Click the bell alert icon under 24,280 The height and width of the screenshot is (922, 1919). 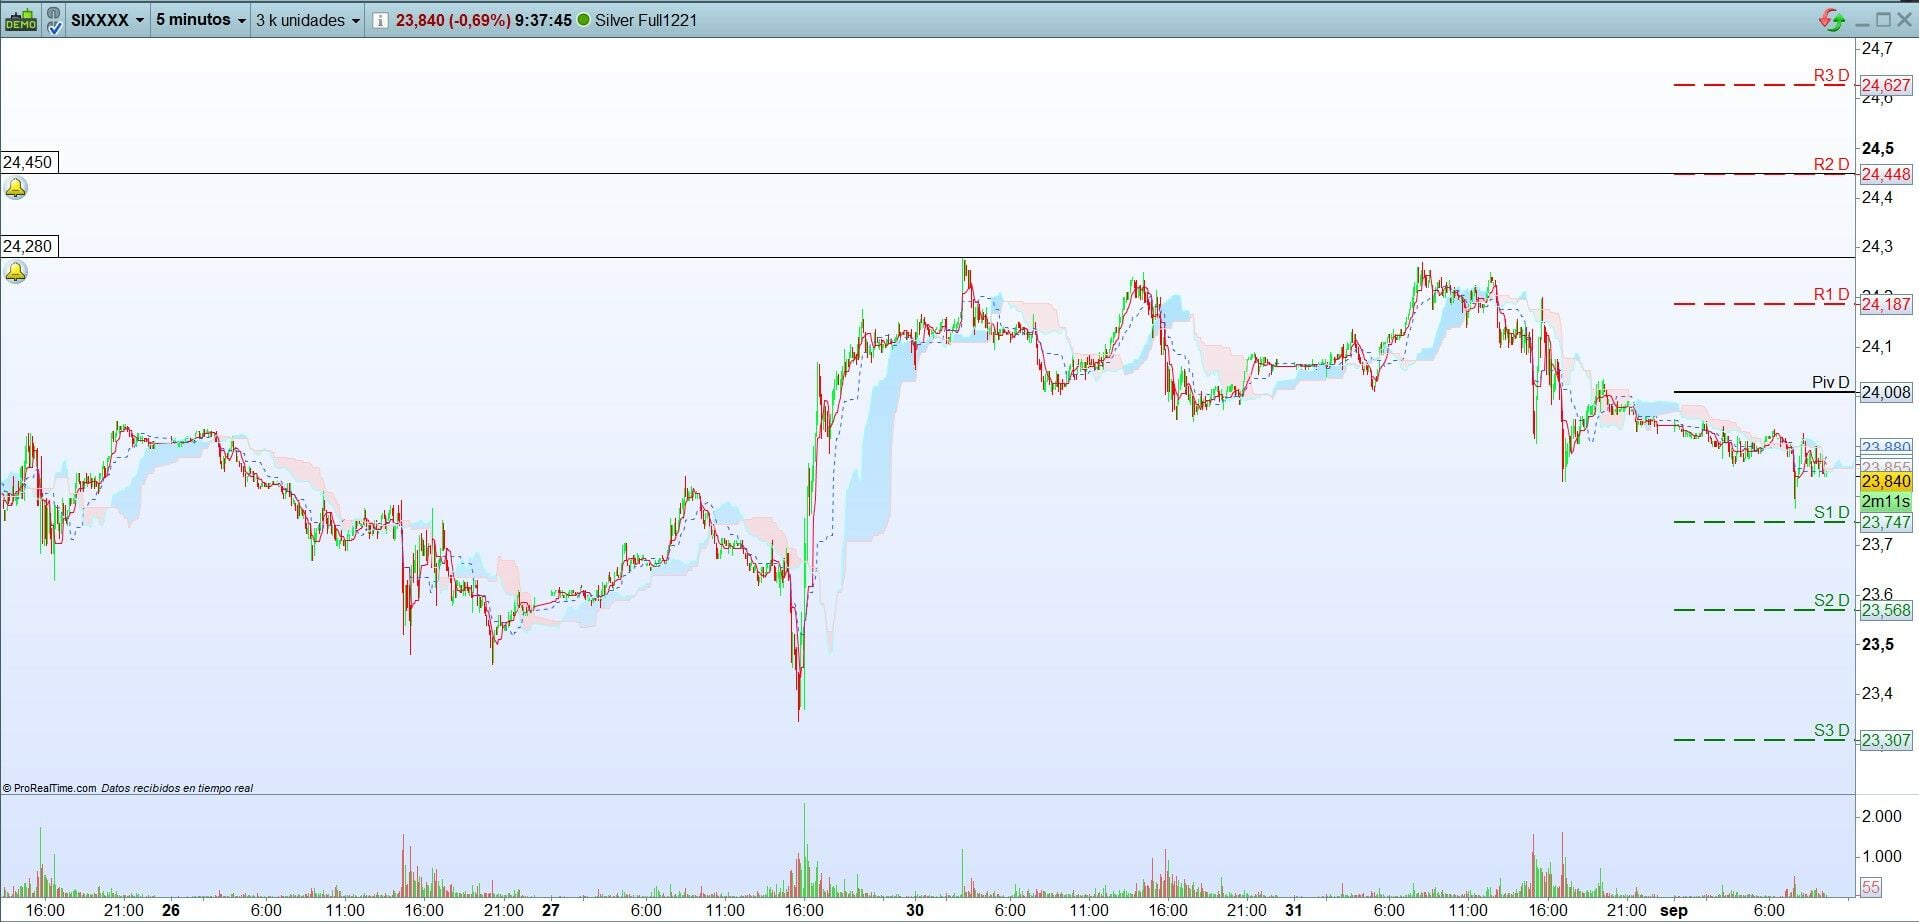click(x=16, y=272)
